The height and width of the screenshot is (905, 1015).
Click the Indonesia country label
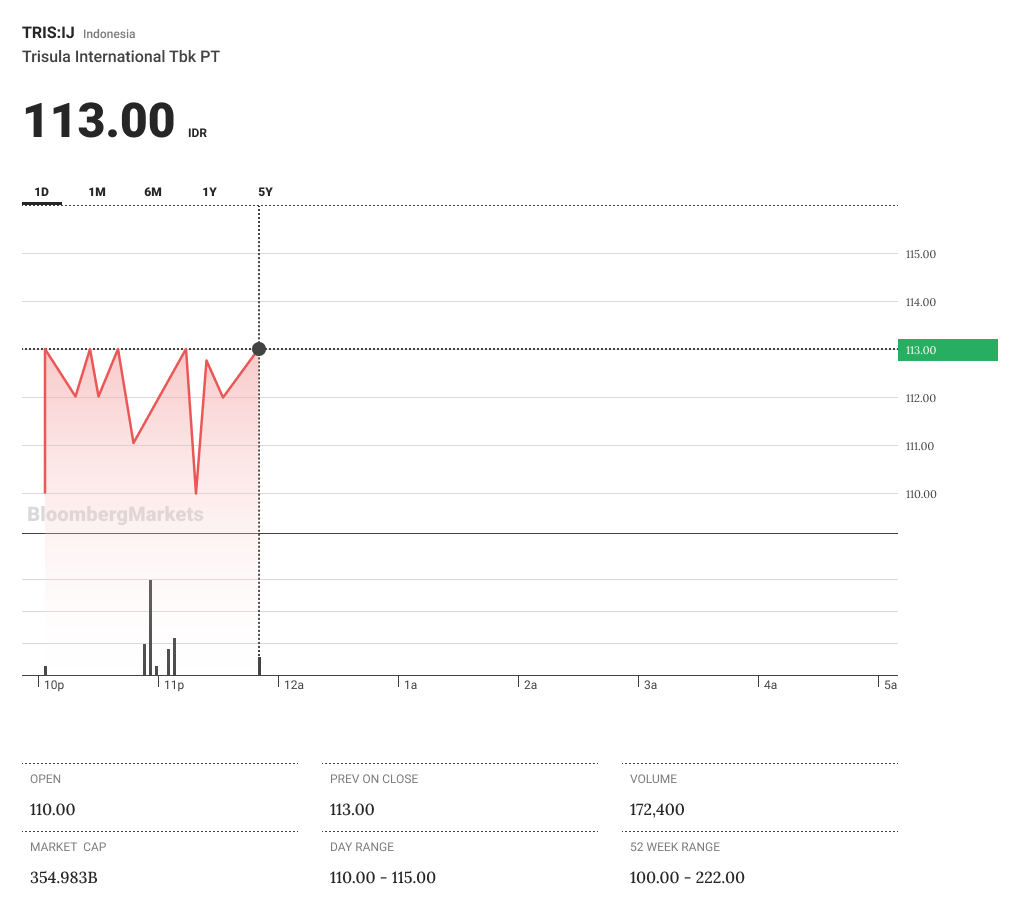coord(109,34)
